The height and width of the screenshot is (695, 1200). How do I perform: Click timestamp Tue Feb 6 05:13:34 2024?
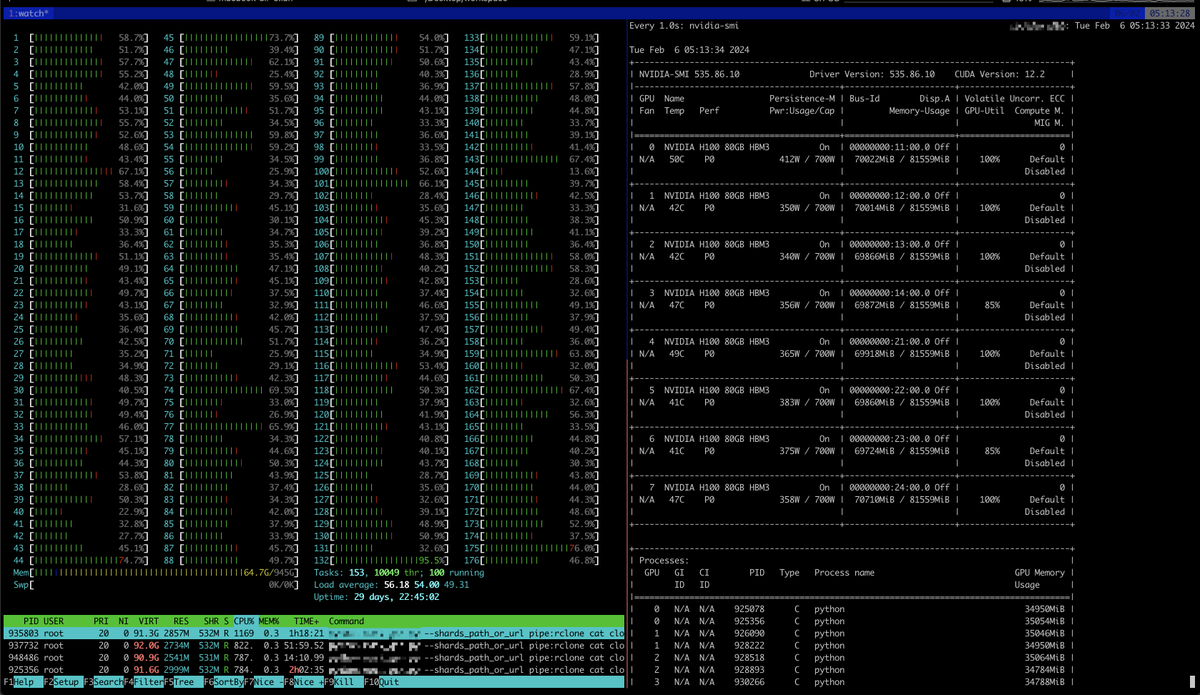coord(689,50)
